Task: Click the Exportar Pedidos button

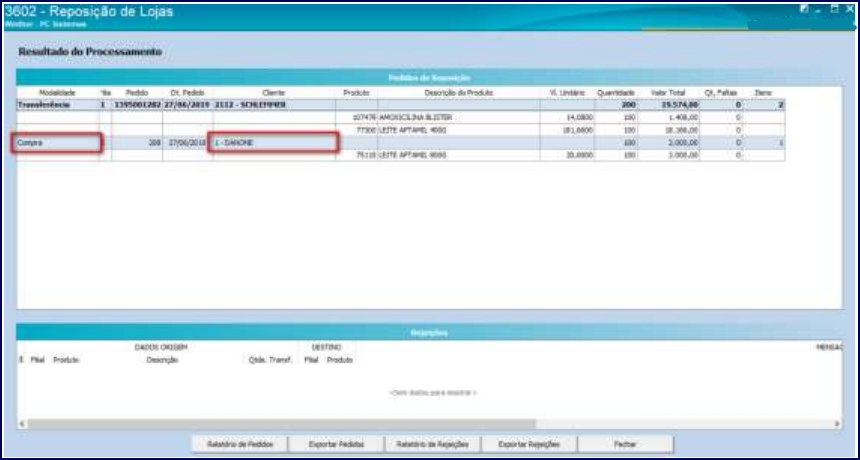Action: [336, 444]
